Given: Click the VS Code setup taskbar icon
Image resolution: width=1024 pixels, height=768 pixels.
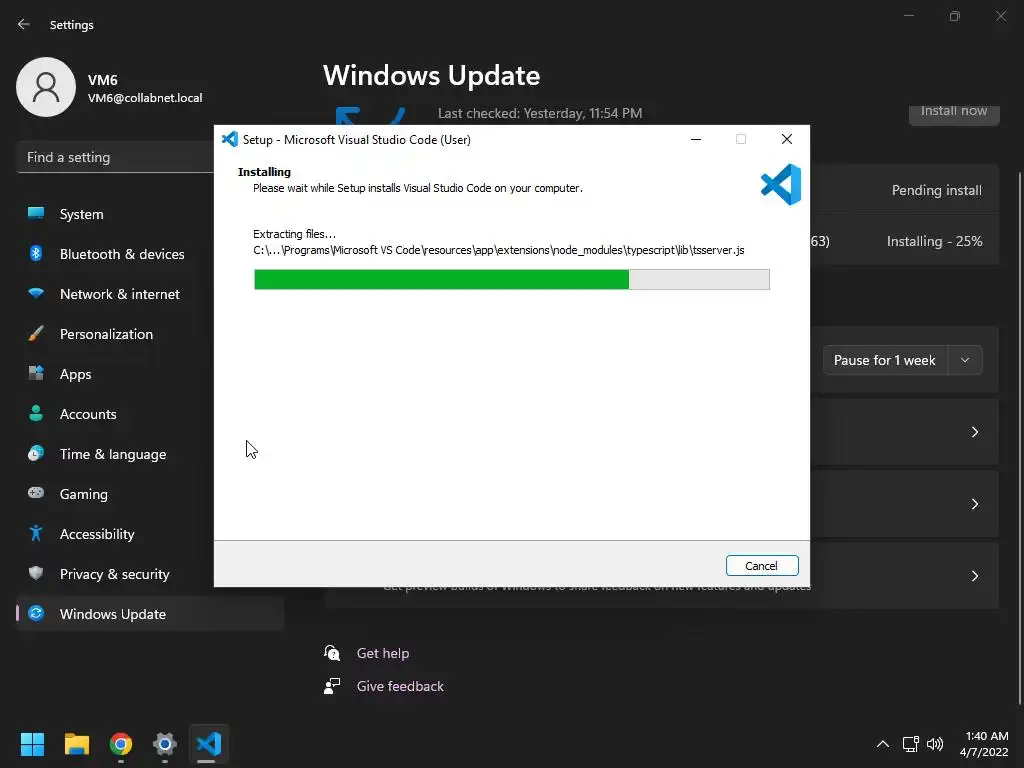Looking at the screenshot, I should [x=209, y=744].
